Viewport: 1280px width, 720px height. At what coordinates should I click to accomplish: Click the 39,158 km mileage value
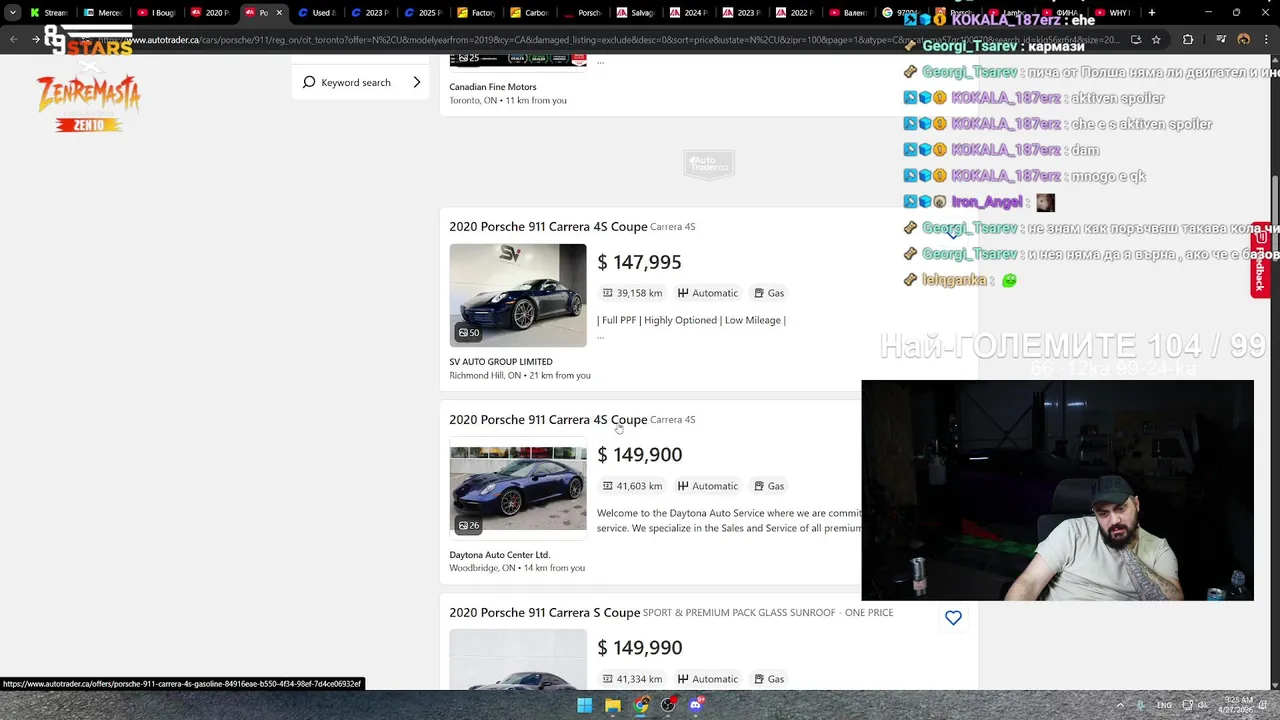point(639,293)
